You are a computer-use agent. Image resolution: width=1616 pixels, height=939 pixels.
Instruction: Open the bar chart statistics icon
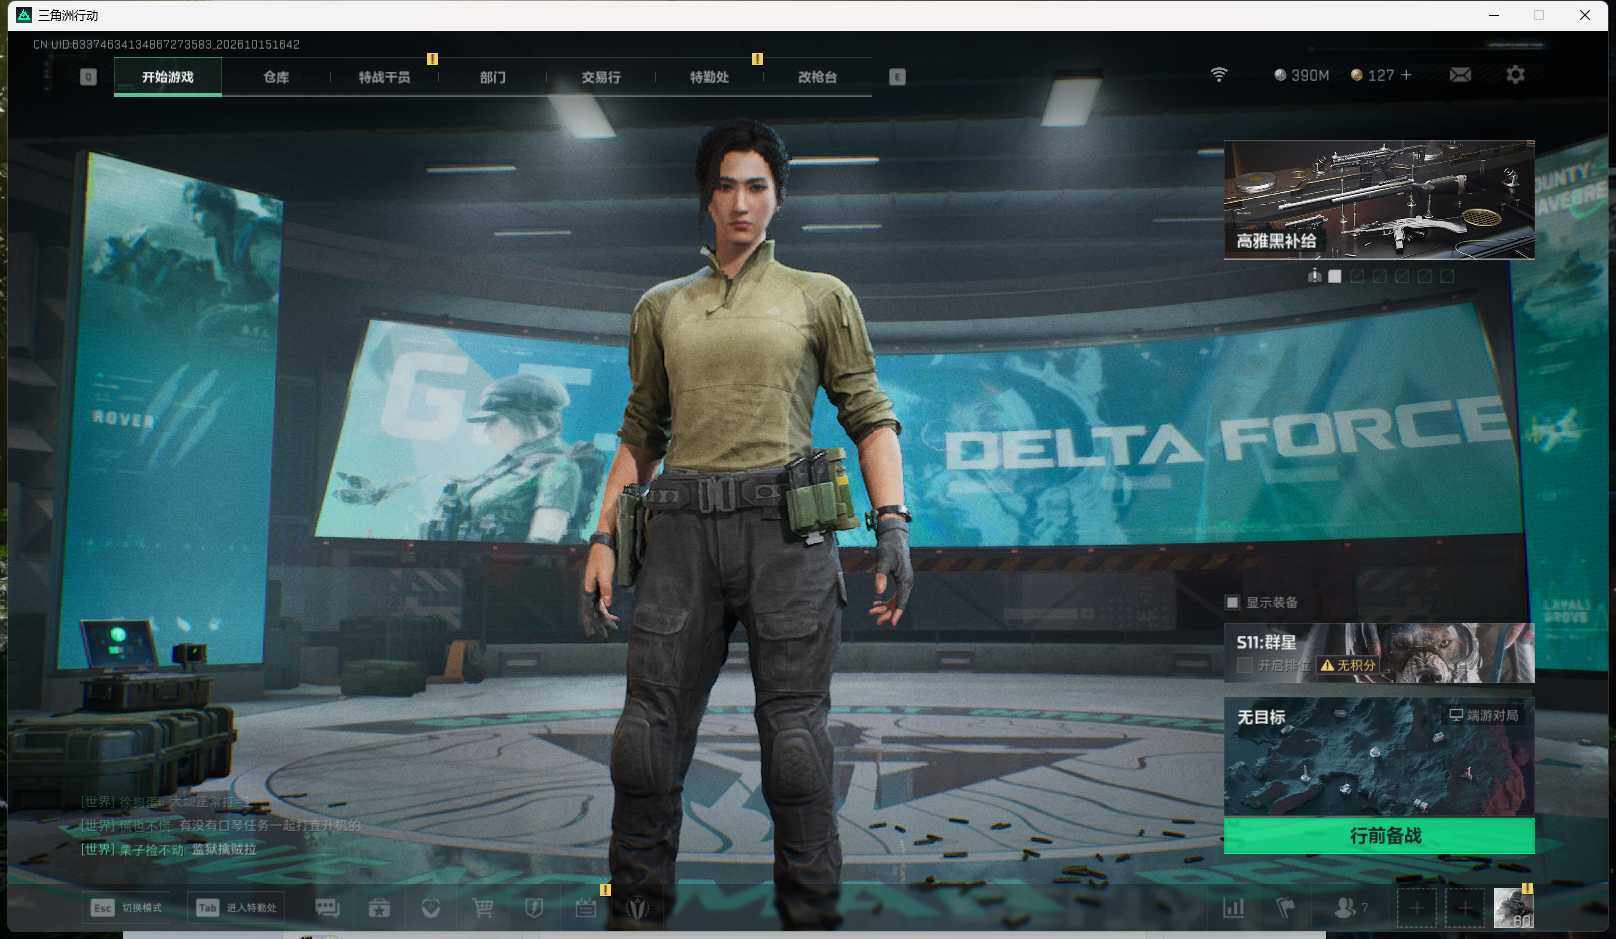tap(1234, 908)
